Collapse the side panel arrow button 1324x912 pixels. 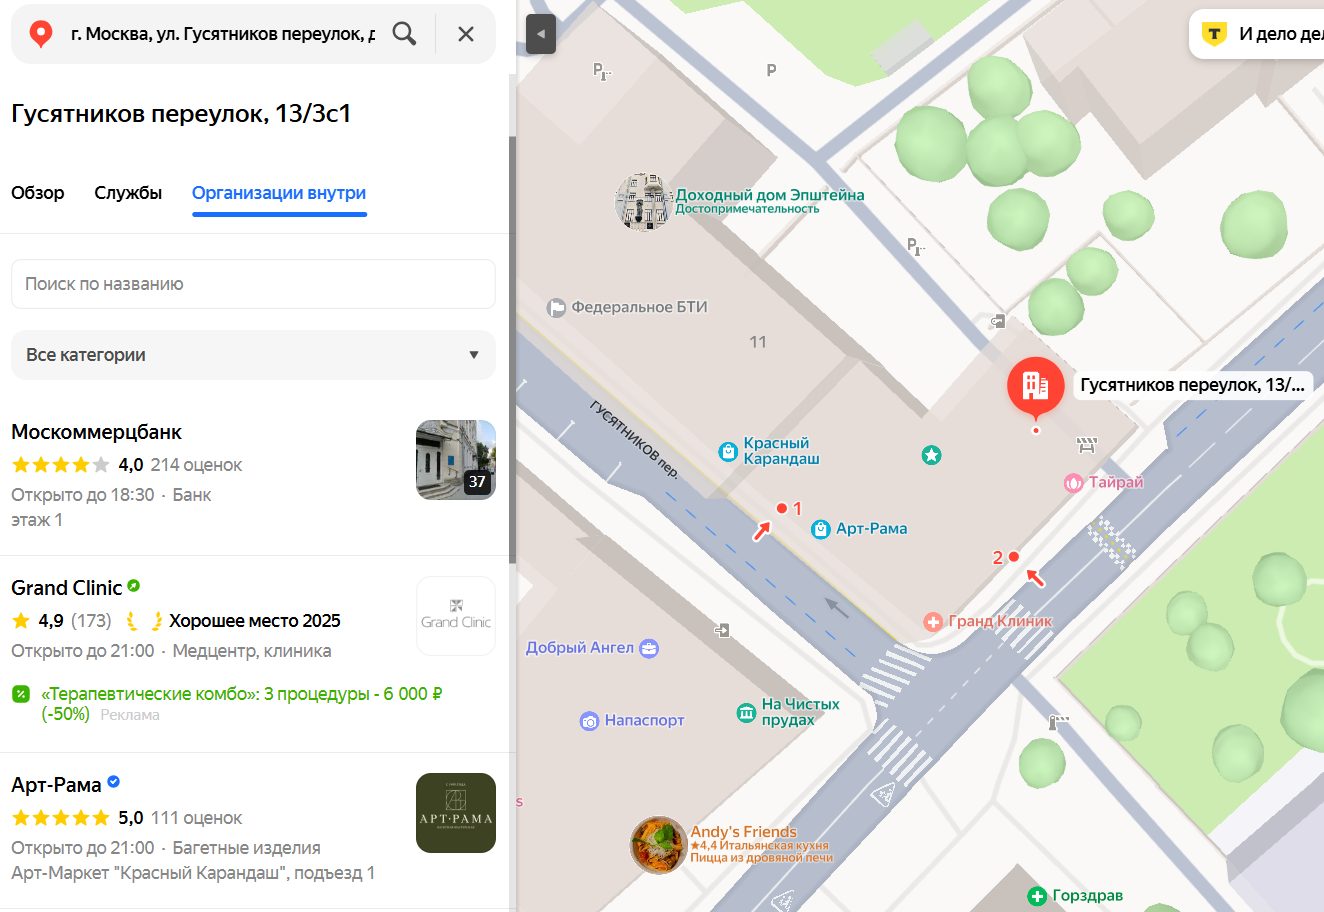point(541,34)
